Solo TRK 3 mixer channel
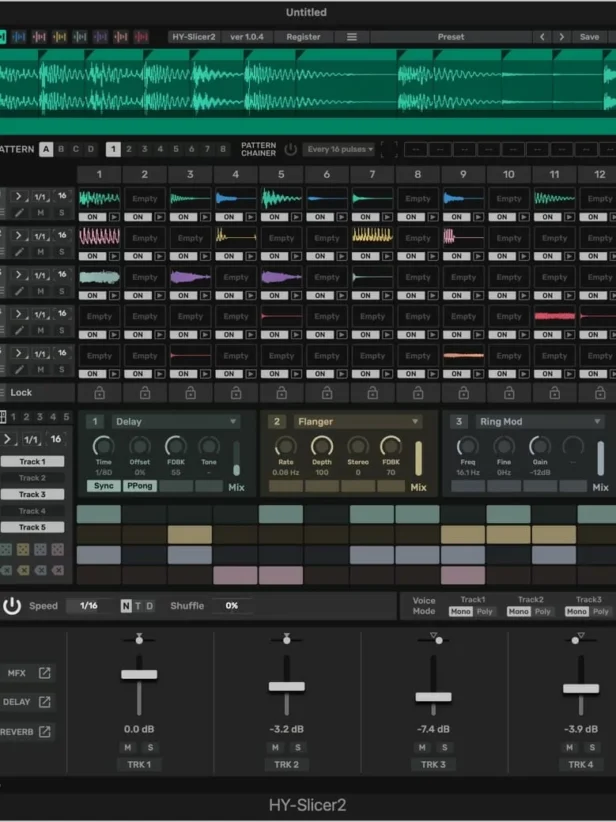 [x=445, y=748]
